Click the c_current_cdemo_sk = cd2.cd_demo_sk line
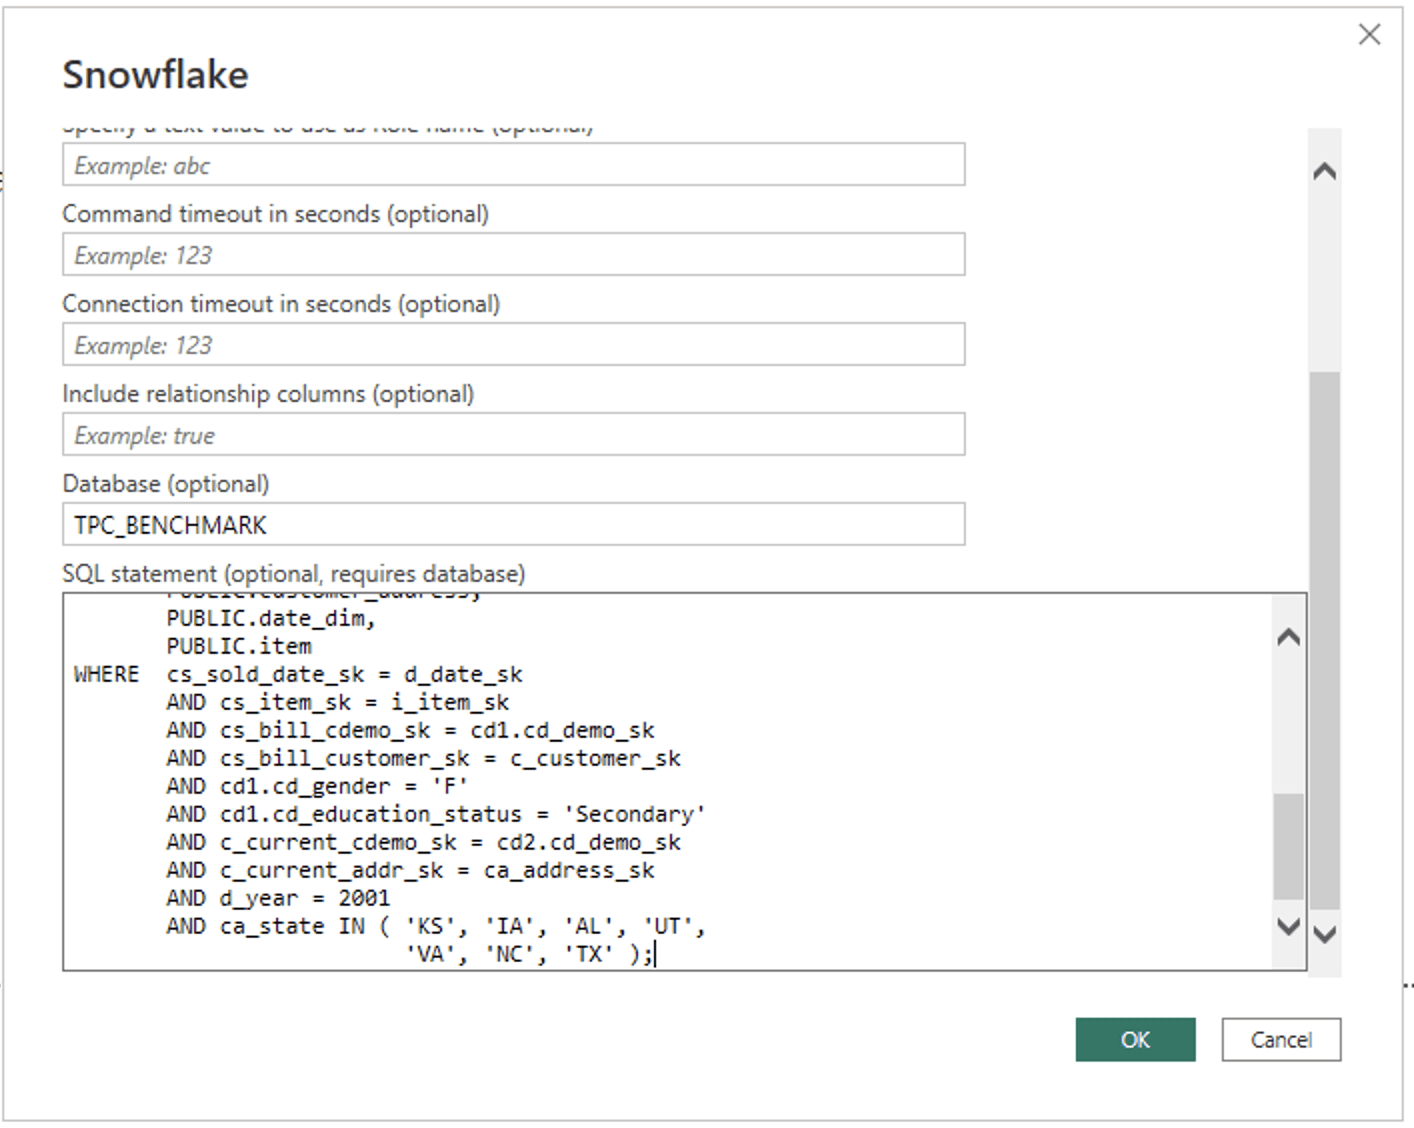The width and height of the screenshot is (1414, 1128). coord(423,842)
